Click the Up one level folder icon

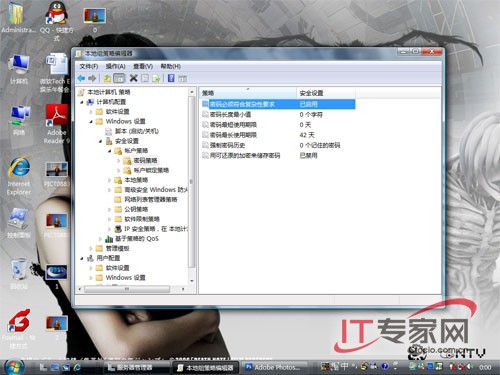tap(107, 78)
